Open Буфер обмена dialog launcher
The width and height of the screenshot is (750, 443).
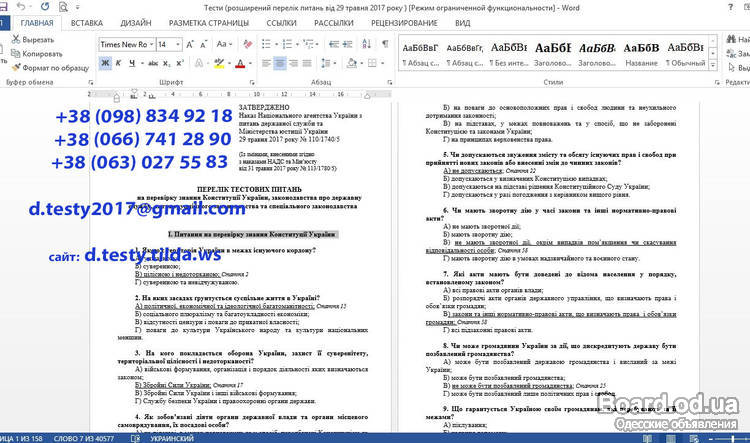pos(91,83)
